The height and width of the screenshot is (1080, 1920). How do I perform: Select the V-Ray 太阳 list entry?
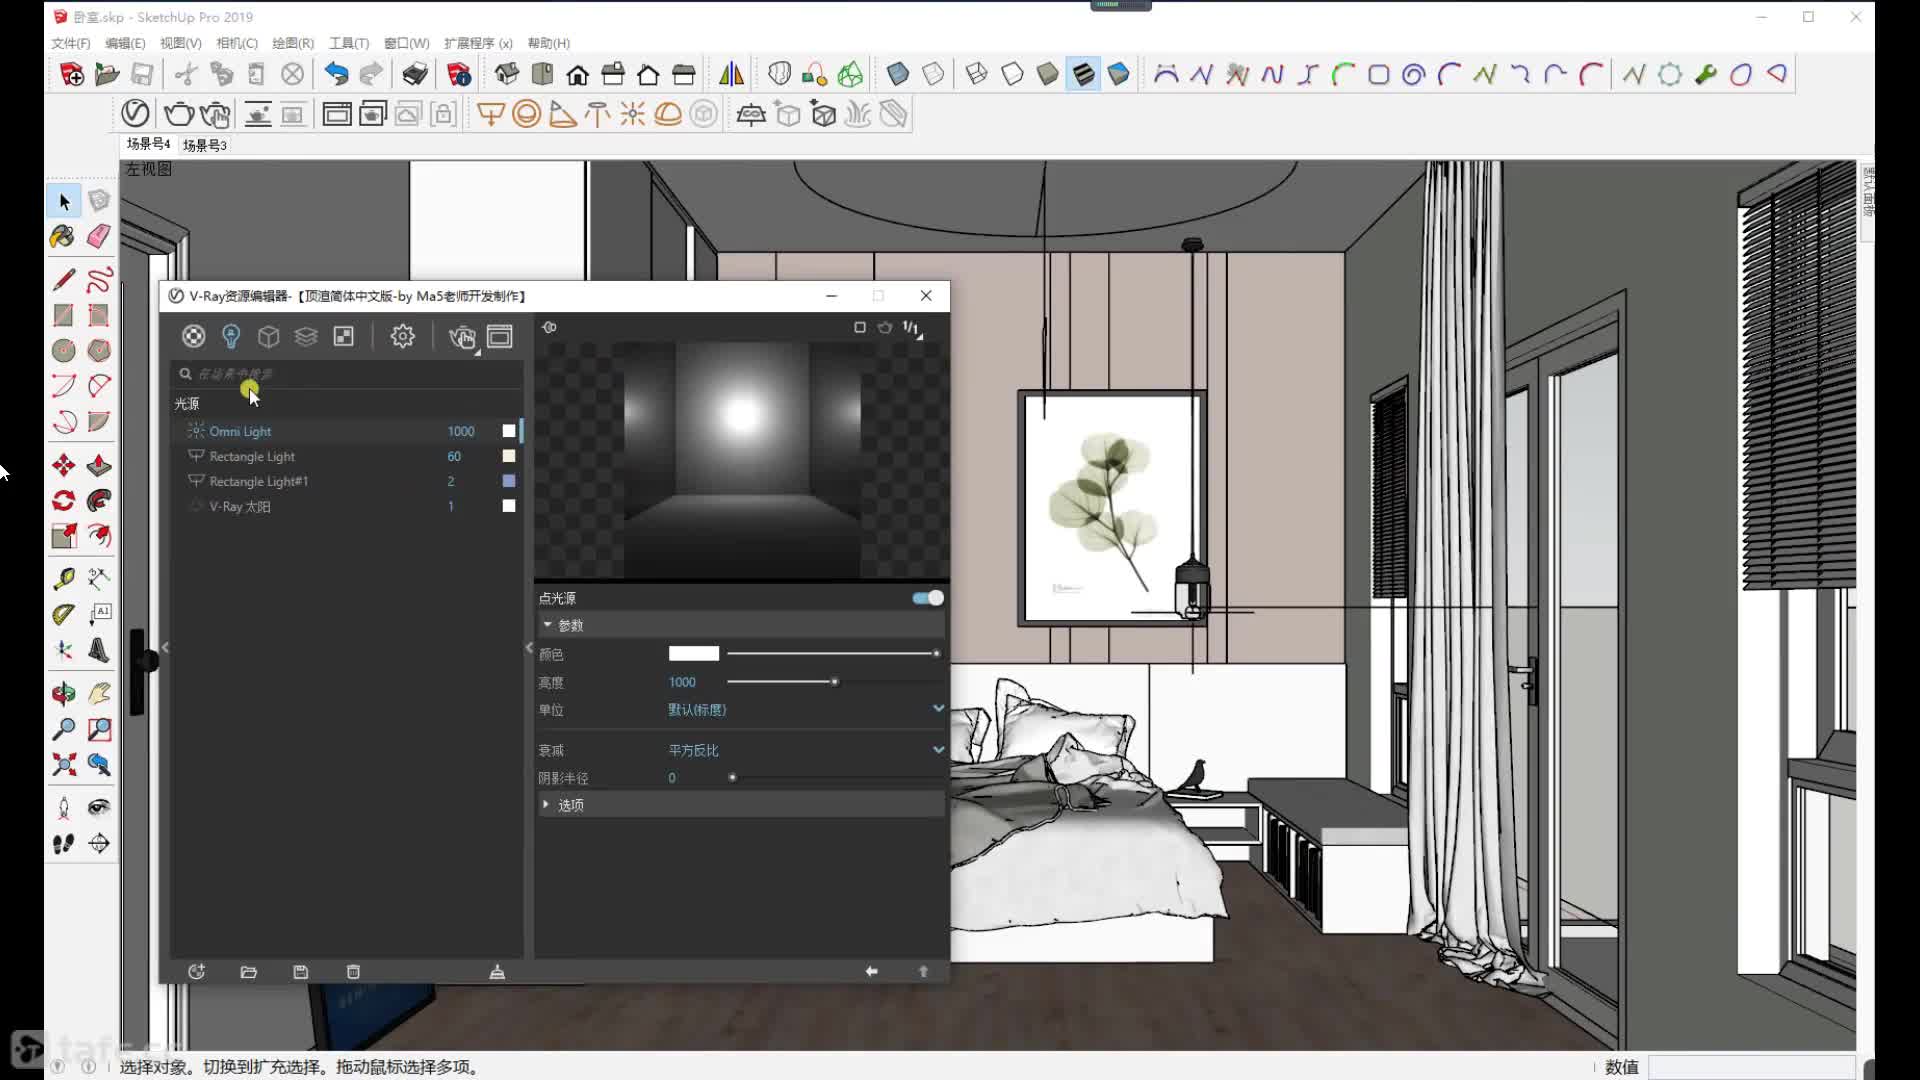pos(346,506)
